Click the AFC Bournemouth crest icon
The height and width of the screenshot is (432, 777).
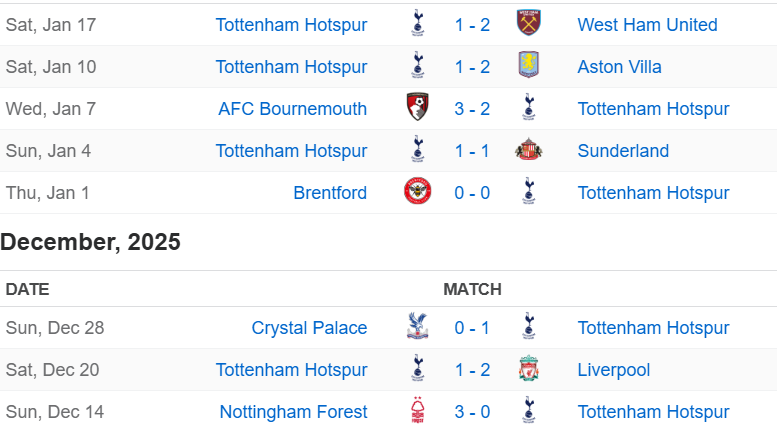click(418, 107)
